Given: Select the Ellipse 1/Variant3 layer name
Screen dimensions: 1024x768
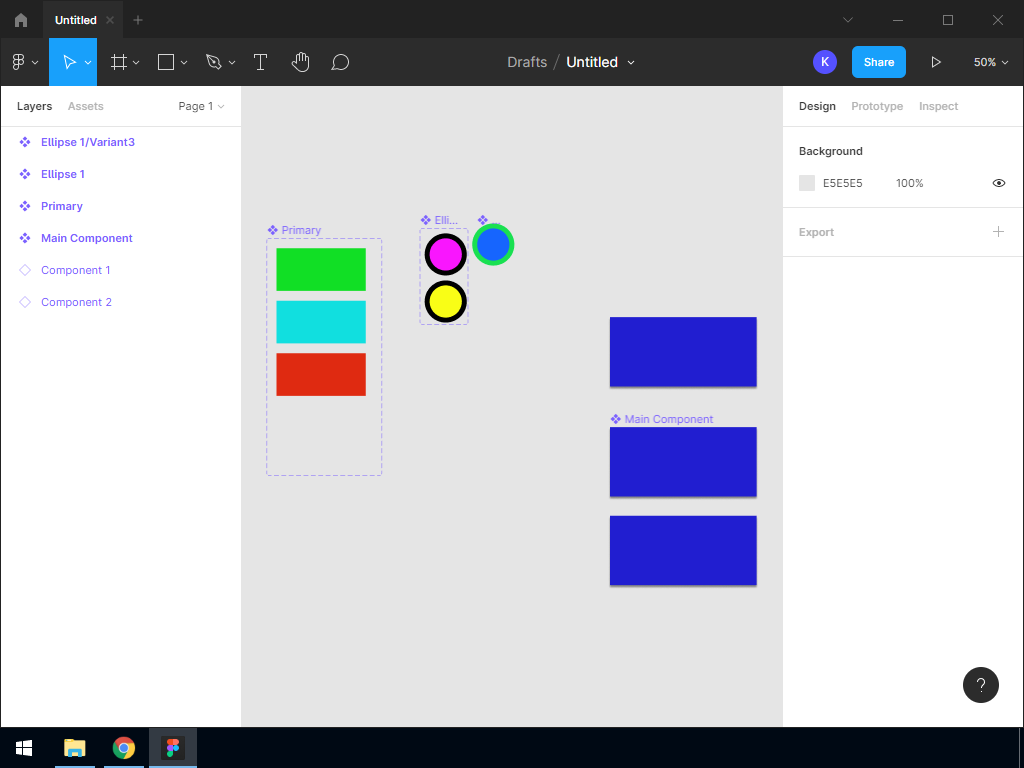Looking at the screenshot, I should 88,142.
